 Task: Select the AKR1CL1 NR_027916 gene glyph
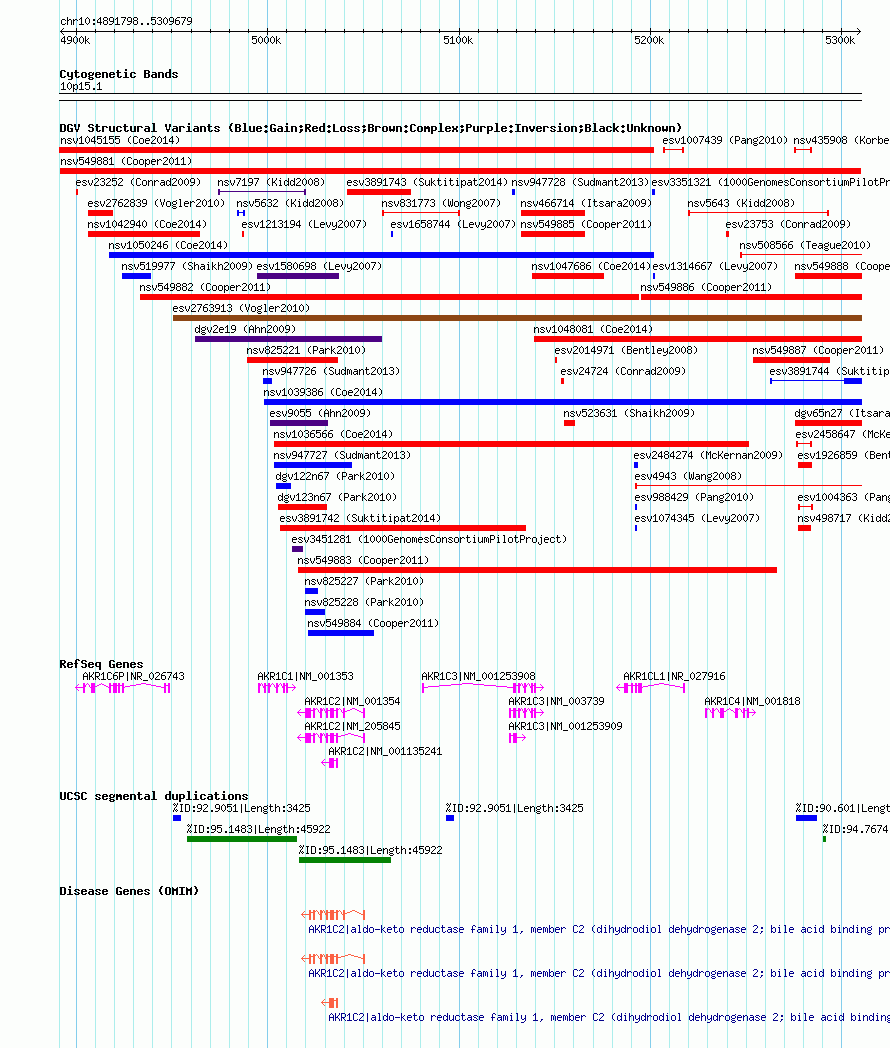[x=651, y=688]
